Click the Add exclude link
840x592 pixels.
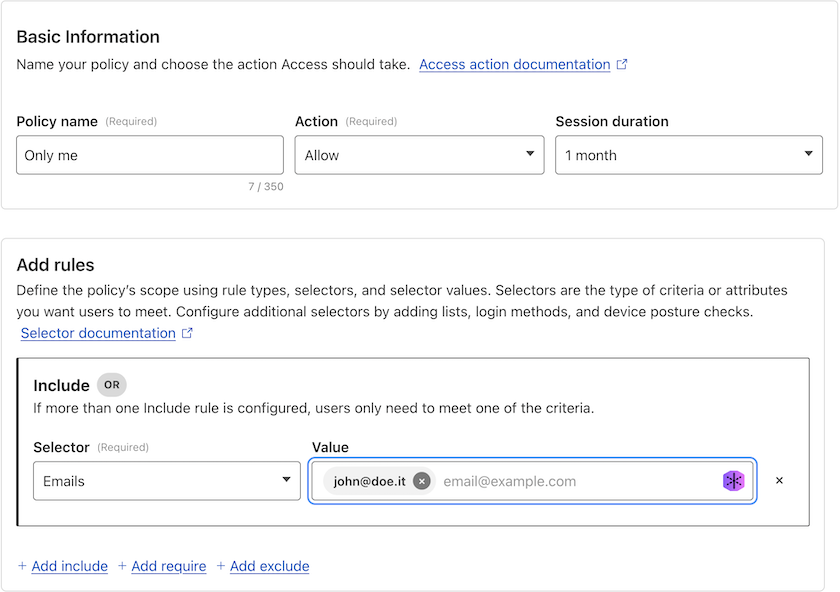(x=269, y=566)
